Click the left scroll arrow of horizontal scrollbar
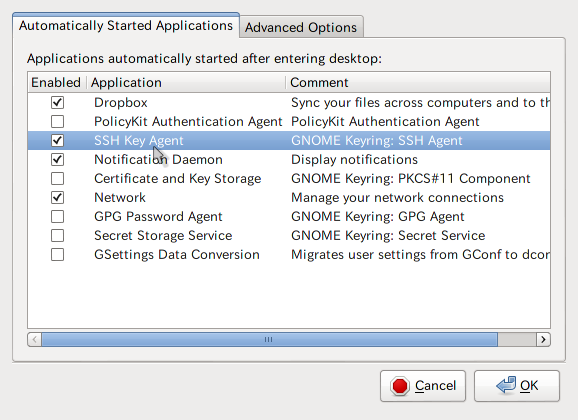This screenshot has height=420, width=578. coord(35,339)
